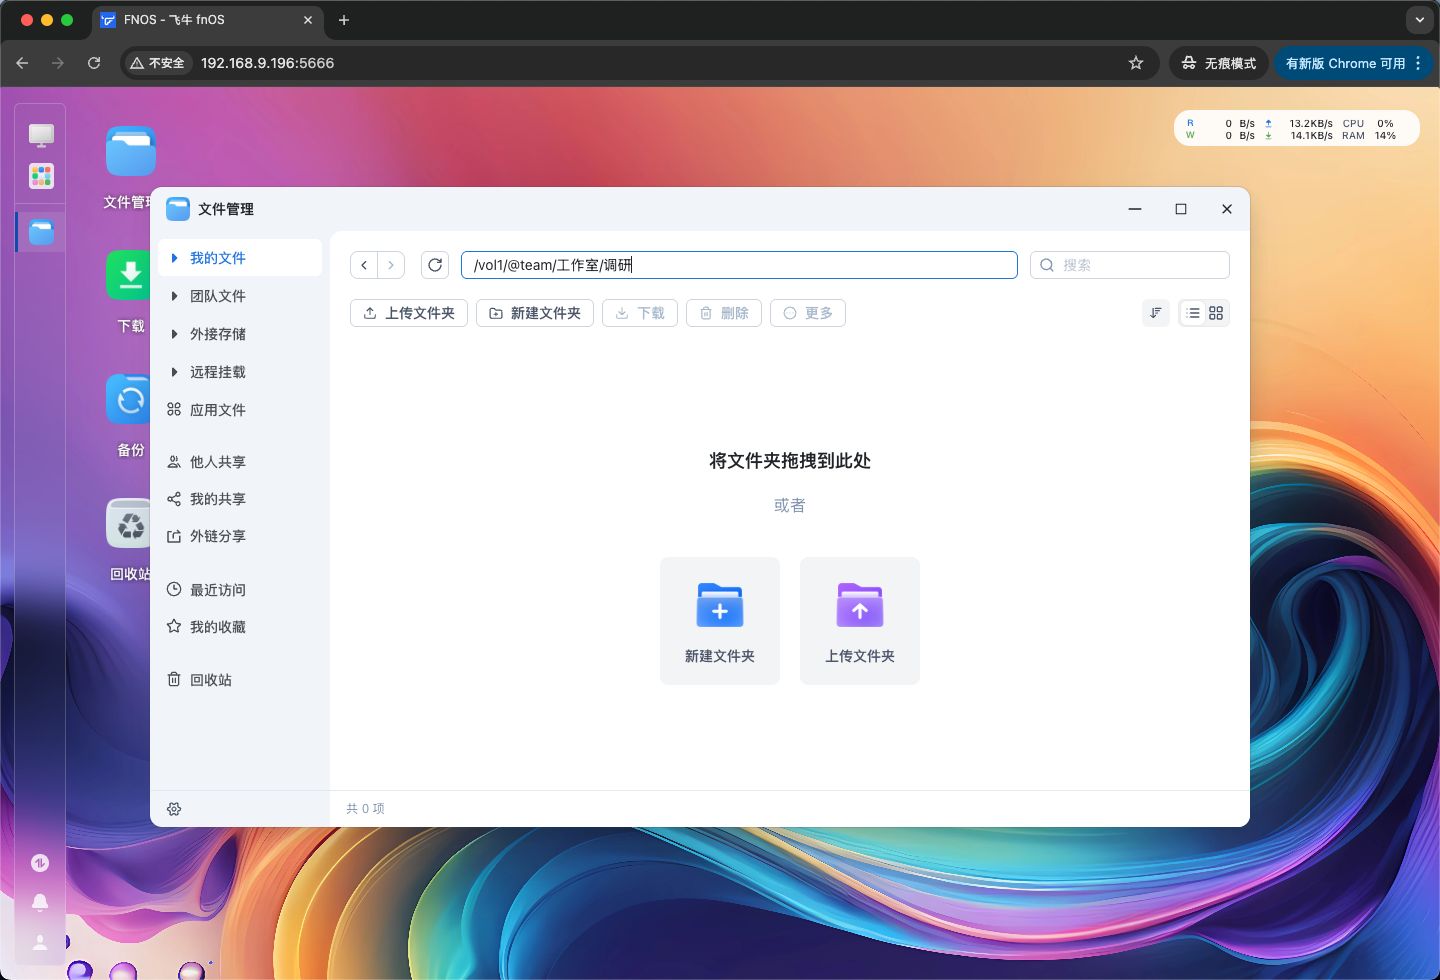The height and width of the screenshot is (980, 1440).
Task: Open sort order options icon
Action: tap(1156, 313)
